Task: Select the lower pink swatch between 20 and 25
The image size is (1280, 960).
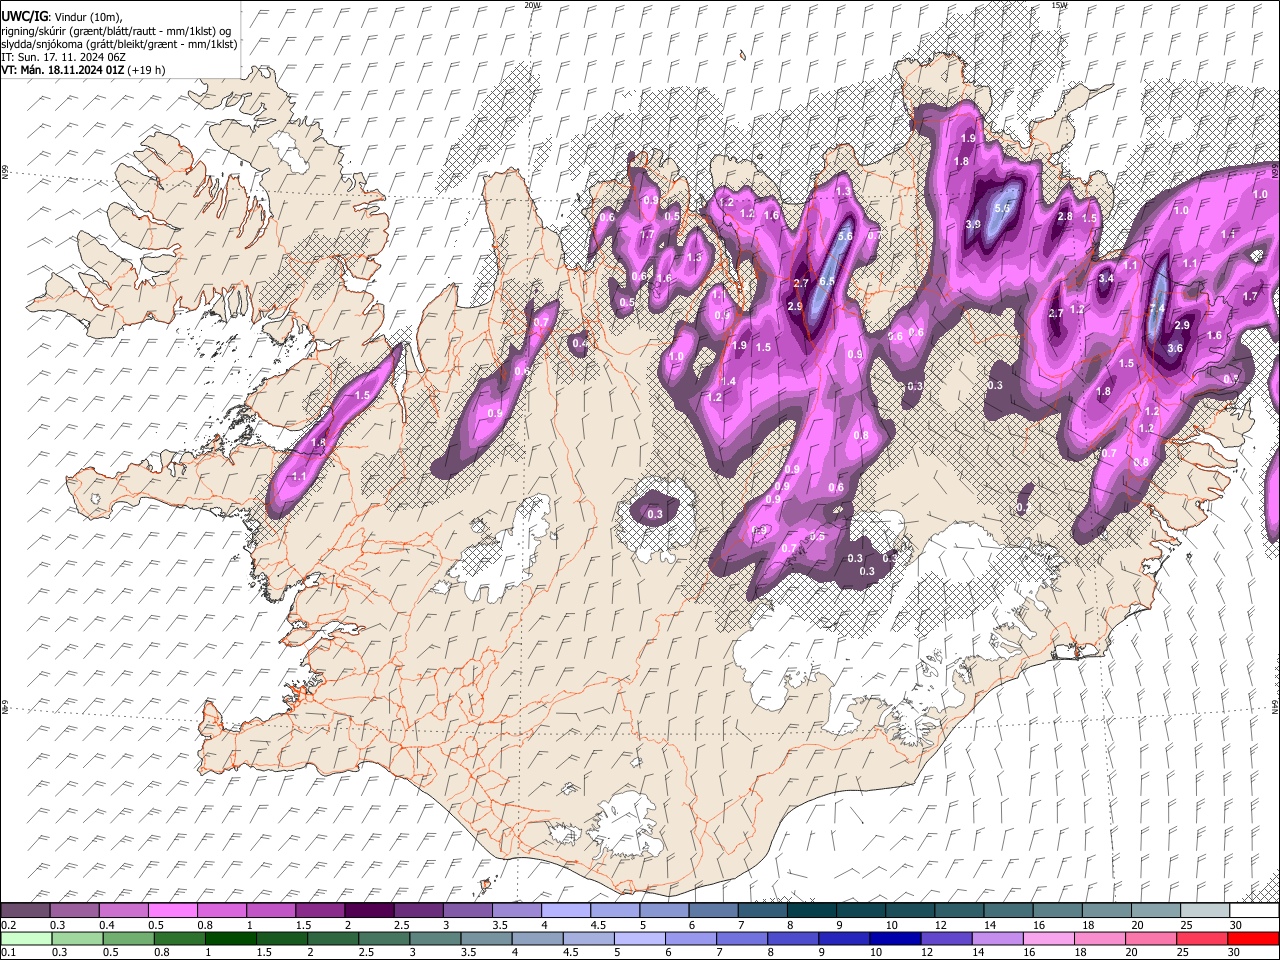Action: (1149, 938)
